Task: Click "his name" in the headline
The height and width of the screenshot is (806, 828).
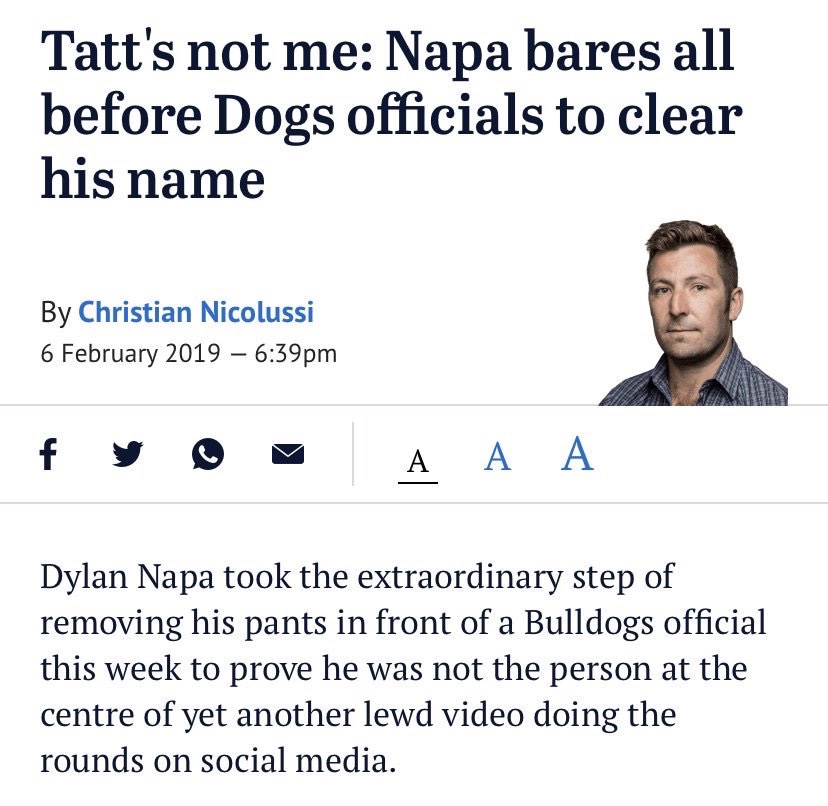Action: pos(152,180)
